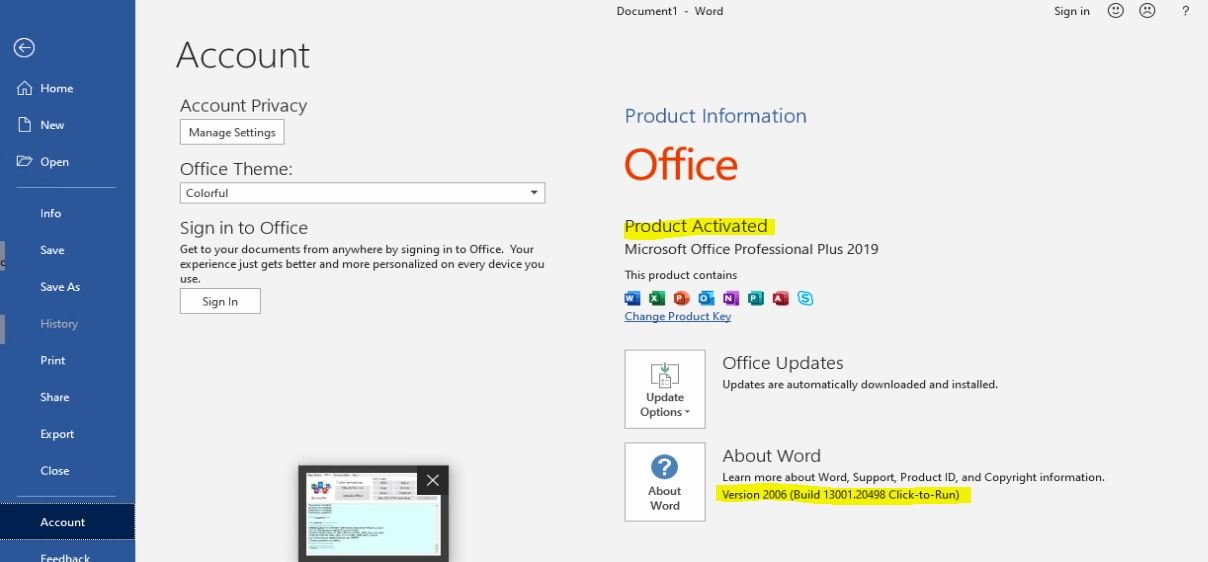Click the Publisher app icon under Product contains

click(756, 298)
